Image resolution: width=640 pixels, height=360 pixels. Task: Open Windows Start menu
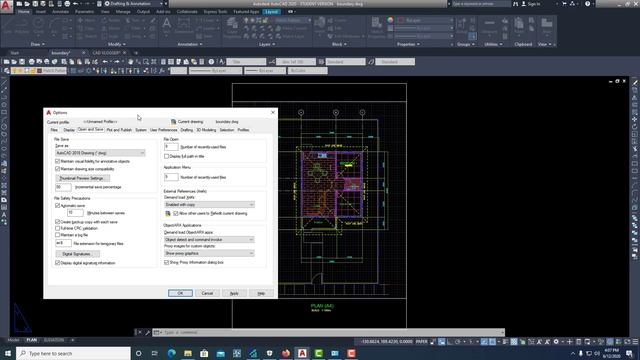pos(8,353)
